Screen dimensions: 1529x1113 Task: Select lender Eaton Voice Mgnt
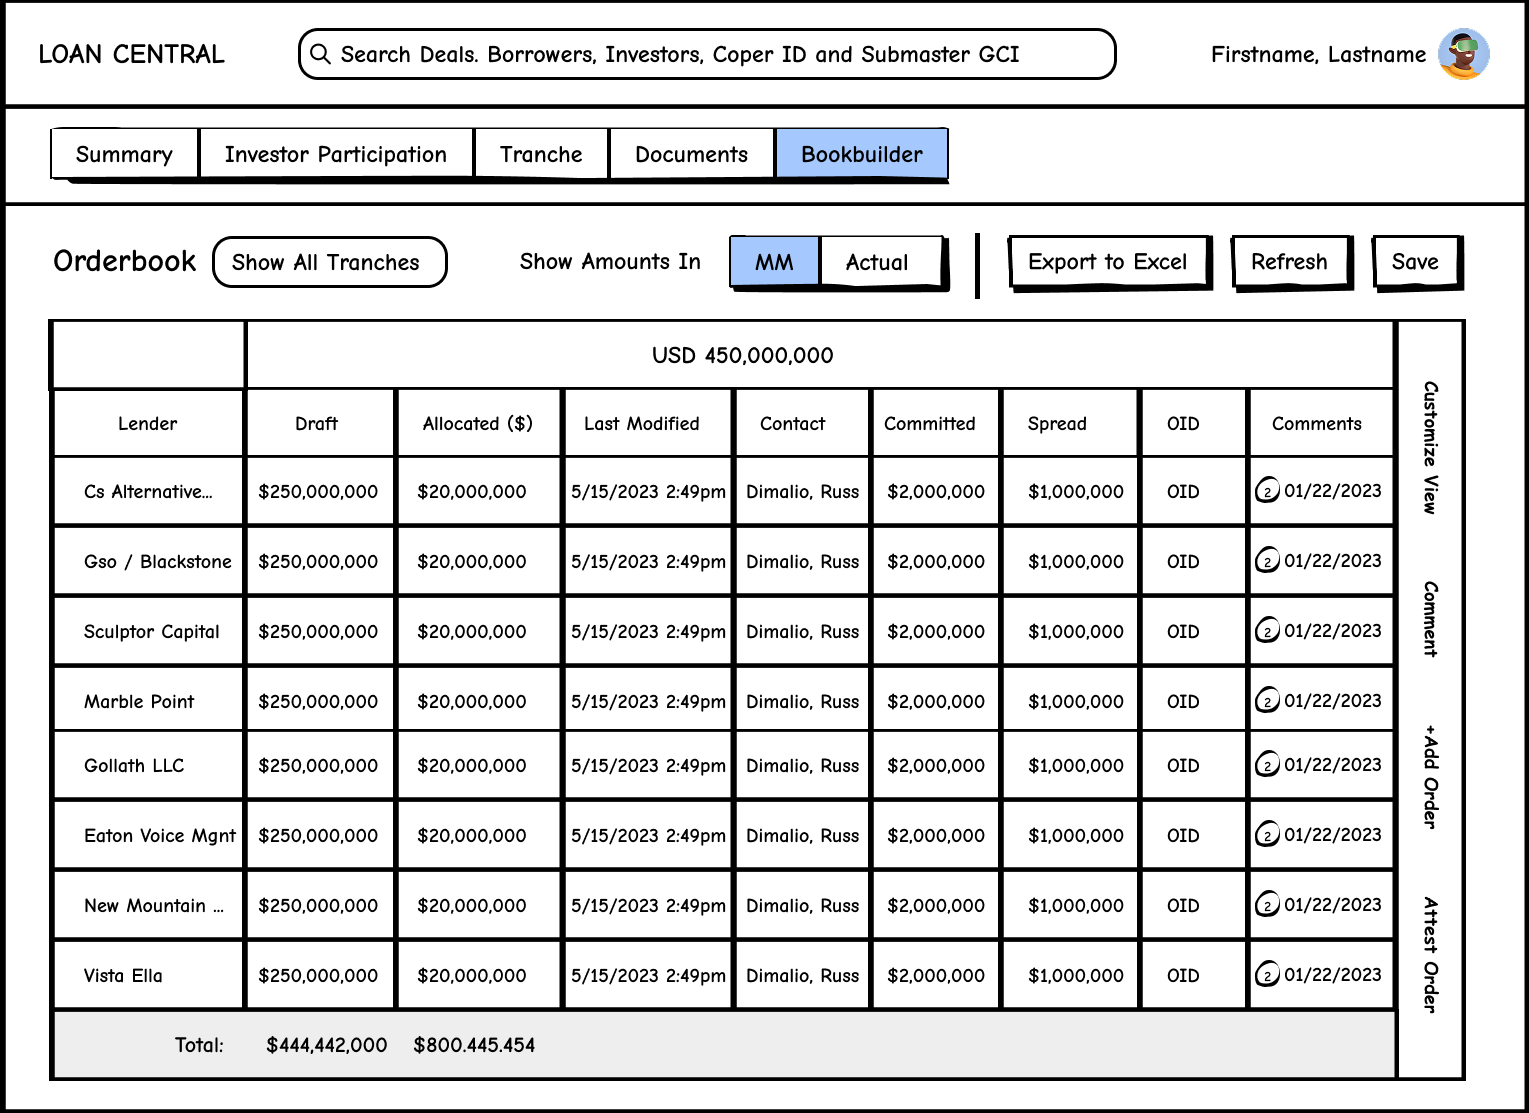point(160,835)
